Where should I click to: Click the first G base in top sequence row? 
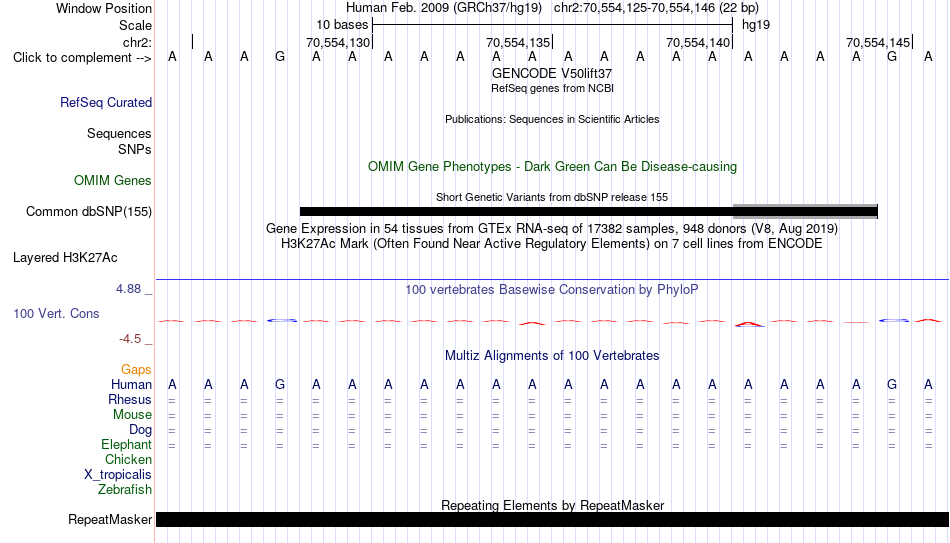[x=280, y=57]
